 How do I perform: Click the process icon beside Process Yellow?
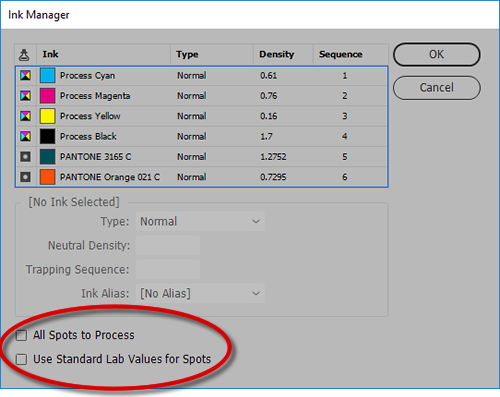tap(25, 116)
